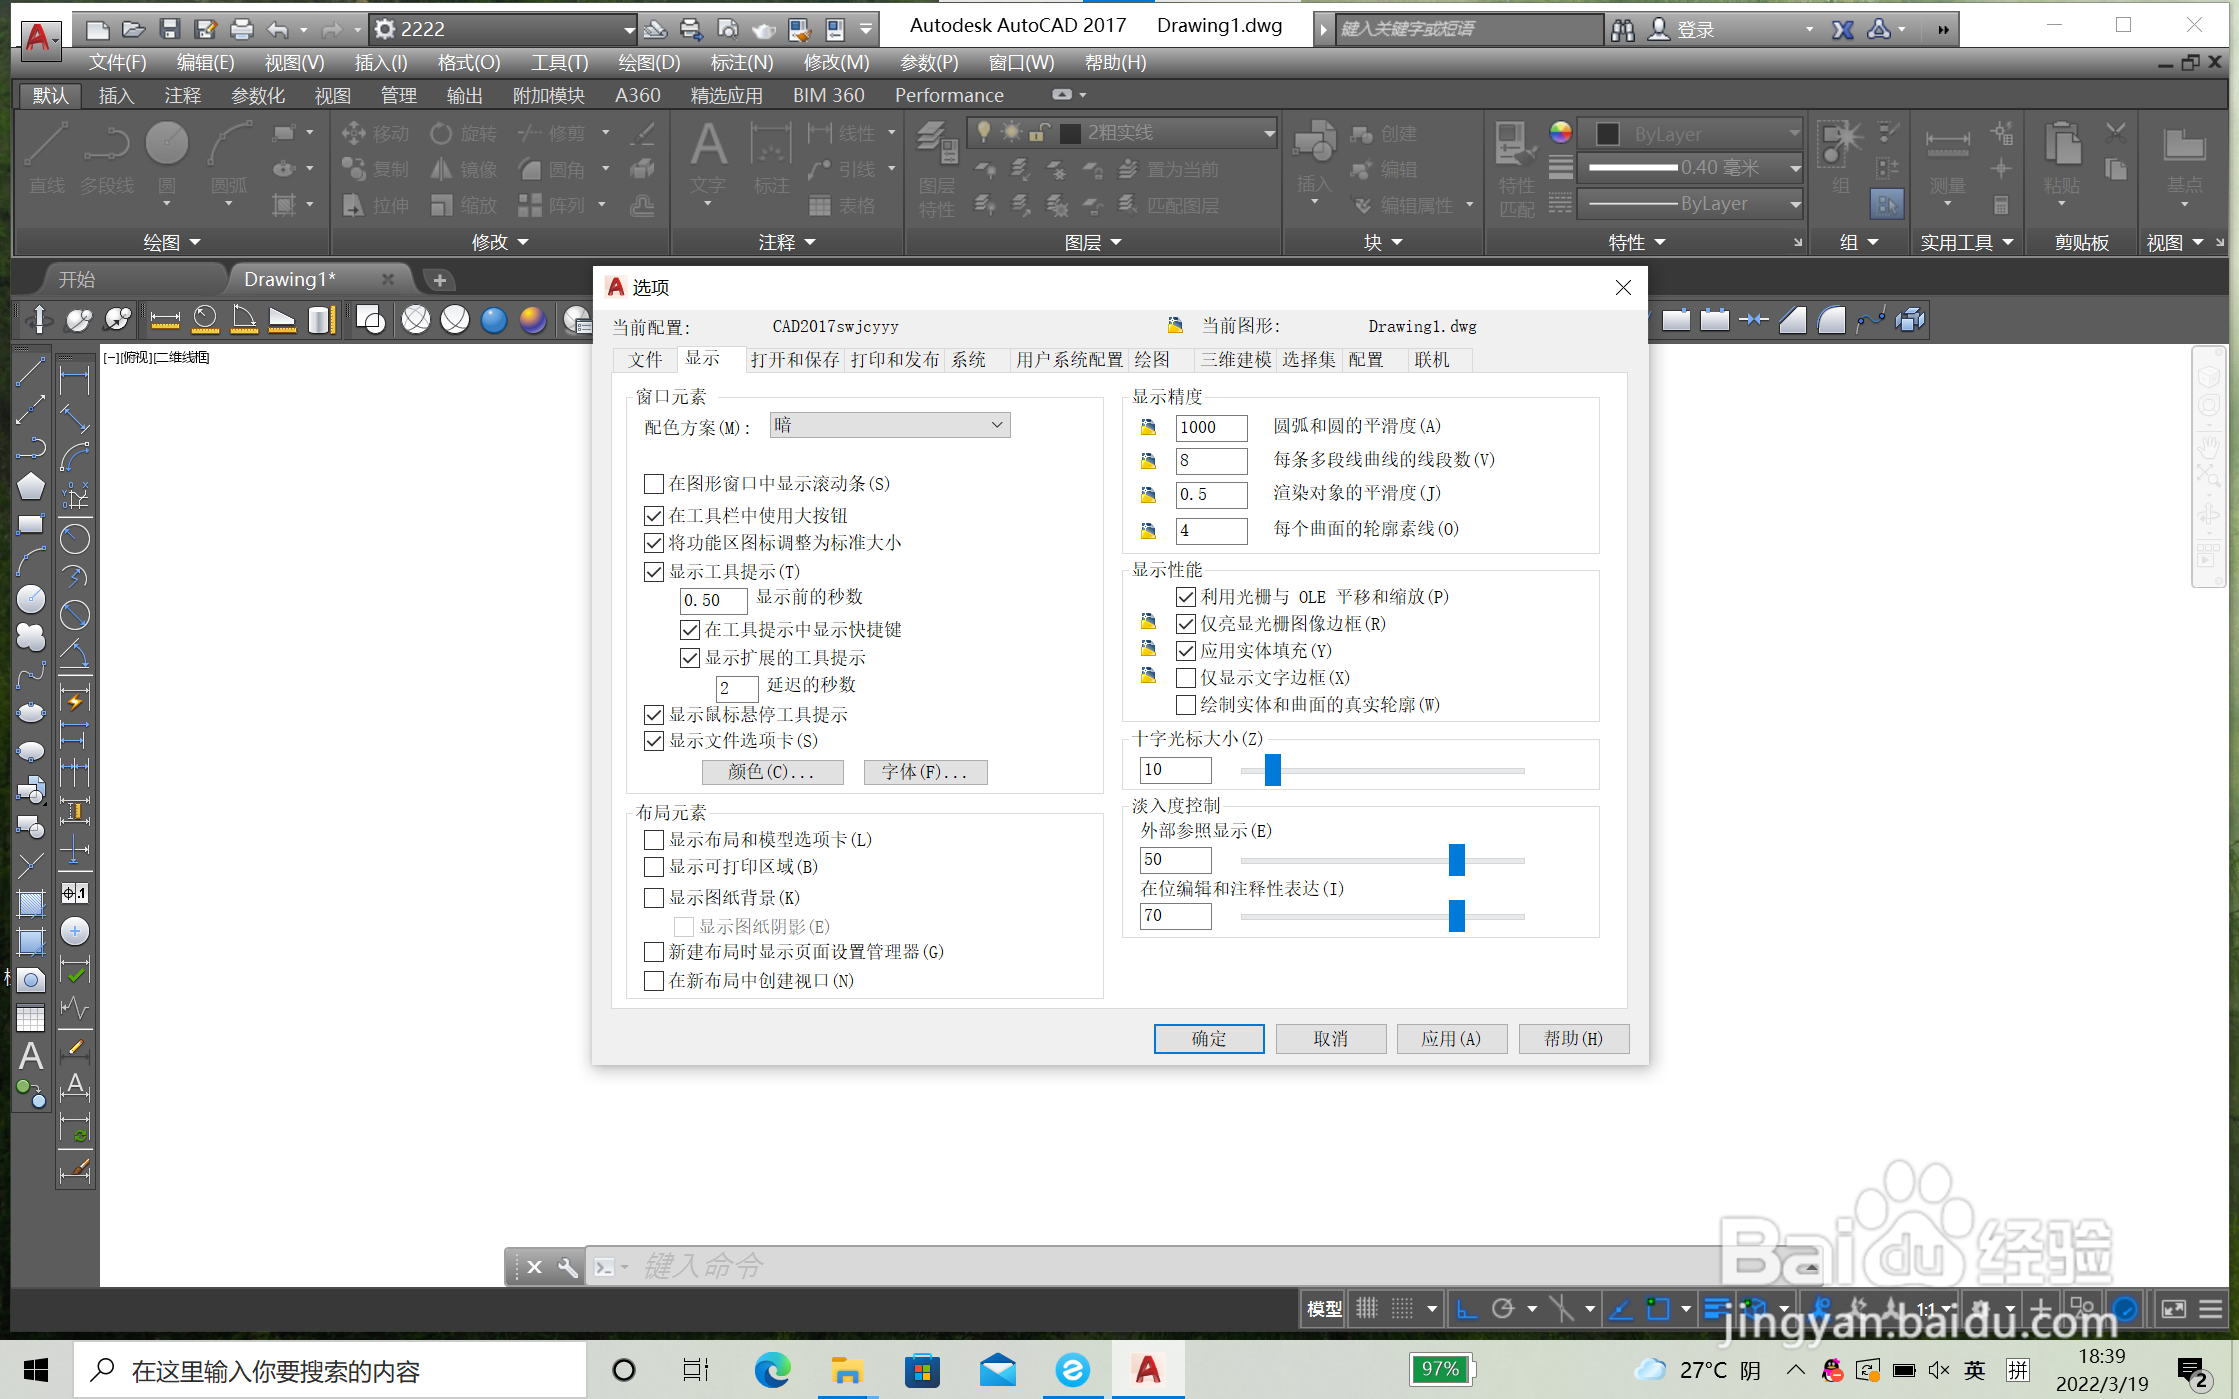Open workspace dropdown 2222

504,29
